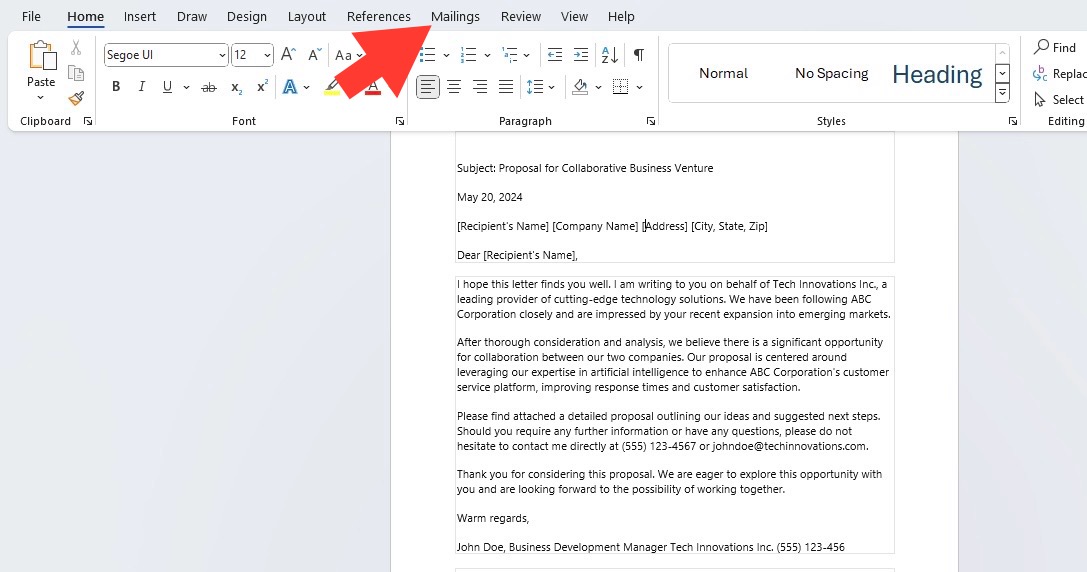Screen dimensions: 1087x572
Task: Expand the Paste options arrow
Action: pos(41,98)
